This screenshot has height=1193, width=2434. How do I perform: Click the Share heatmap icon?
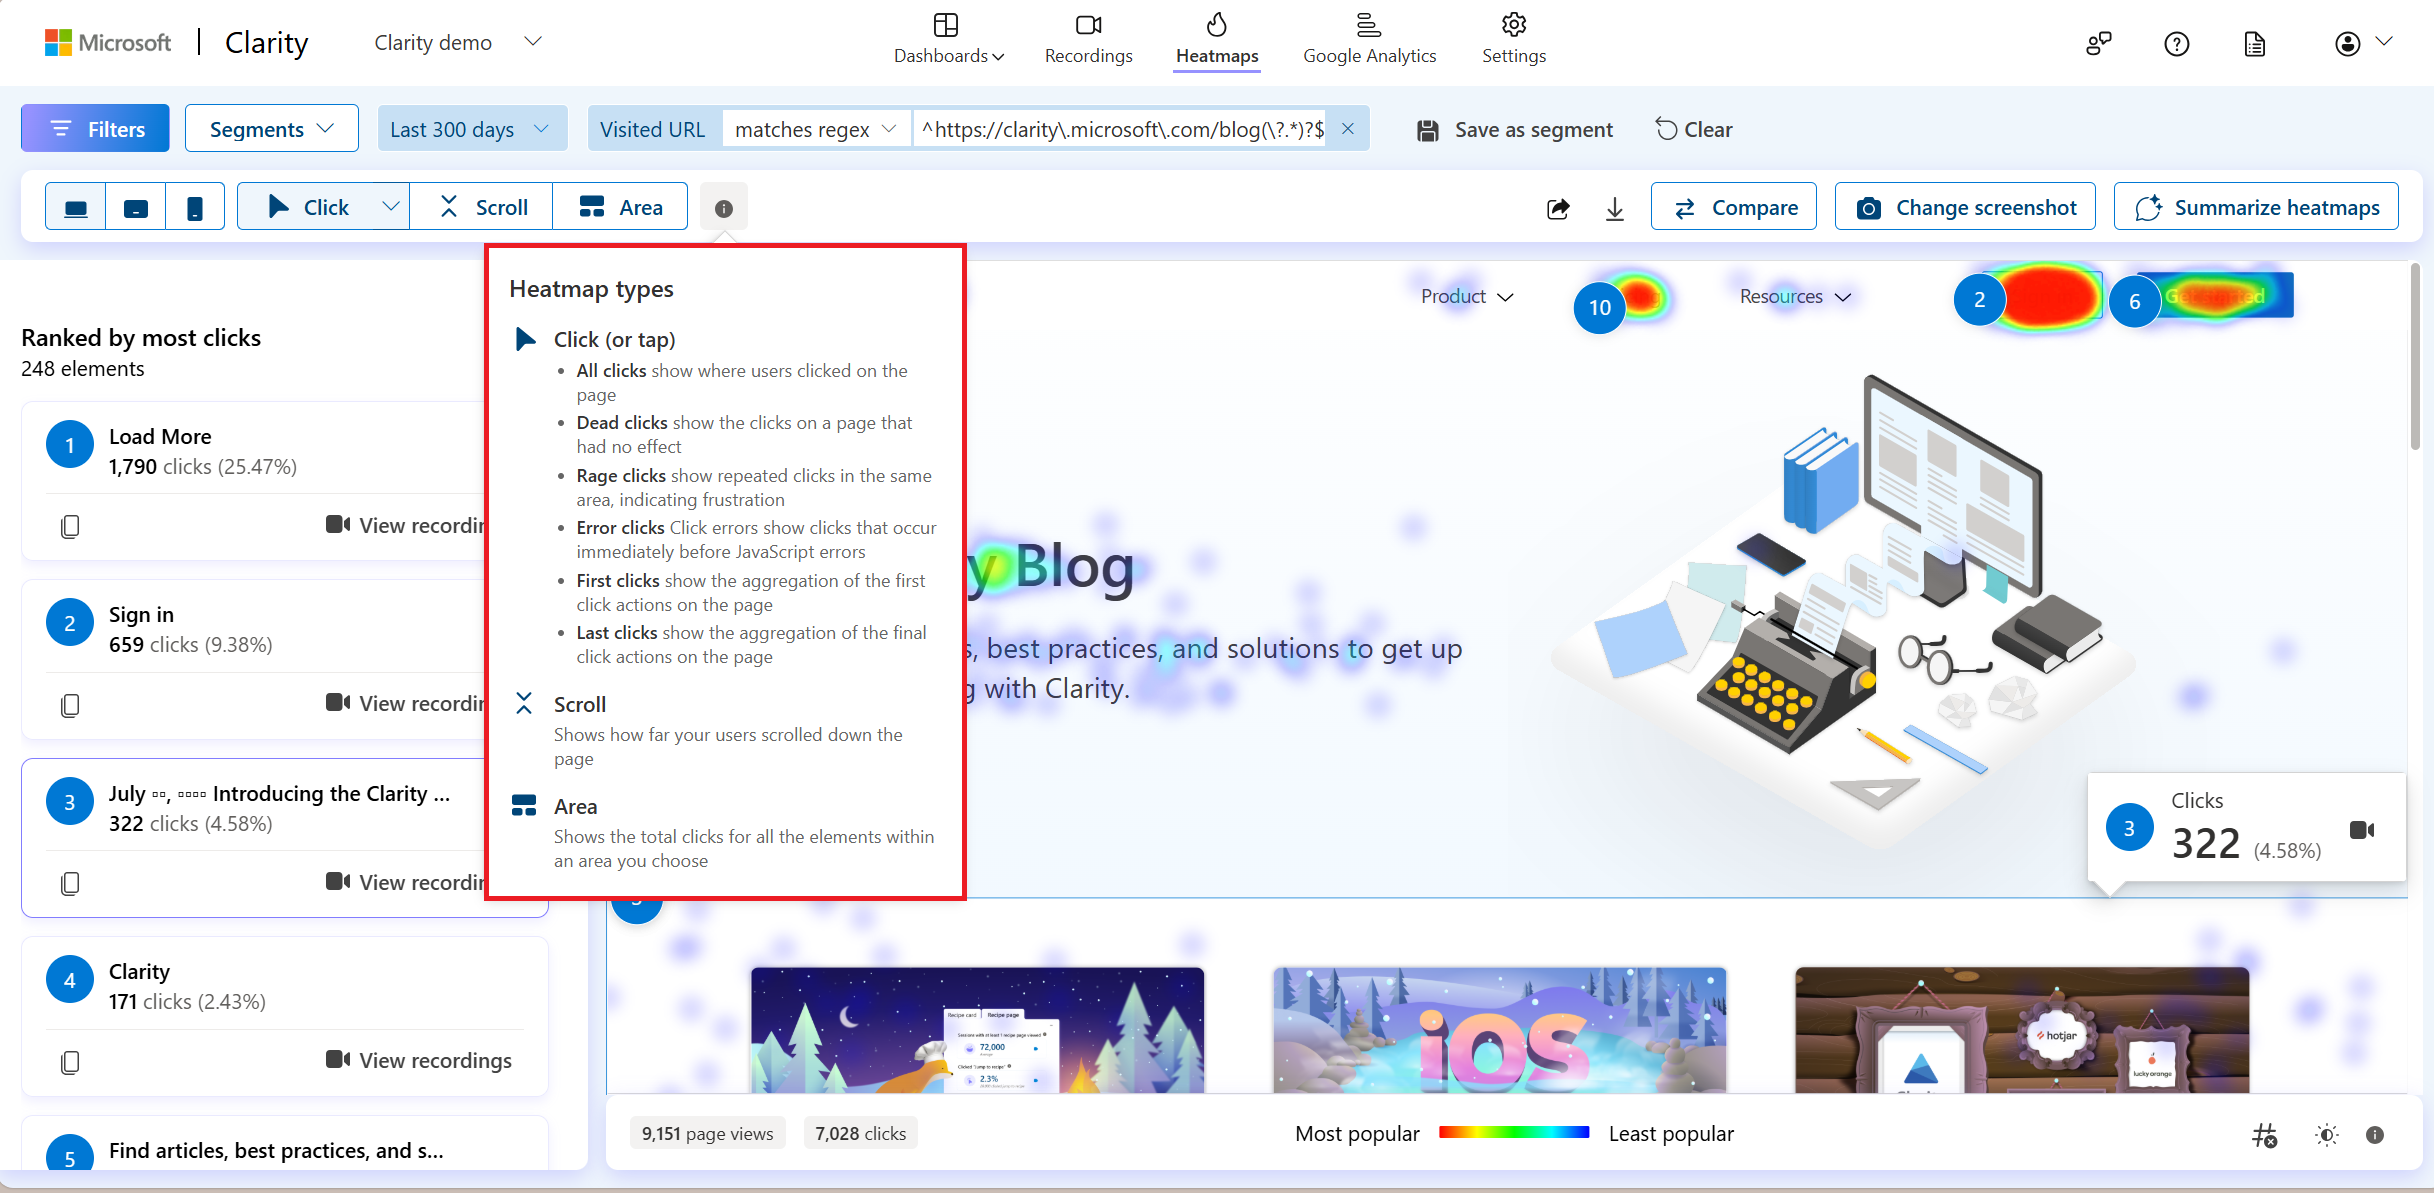1557,206
